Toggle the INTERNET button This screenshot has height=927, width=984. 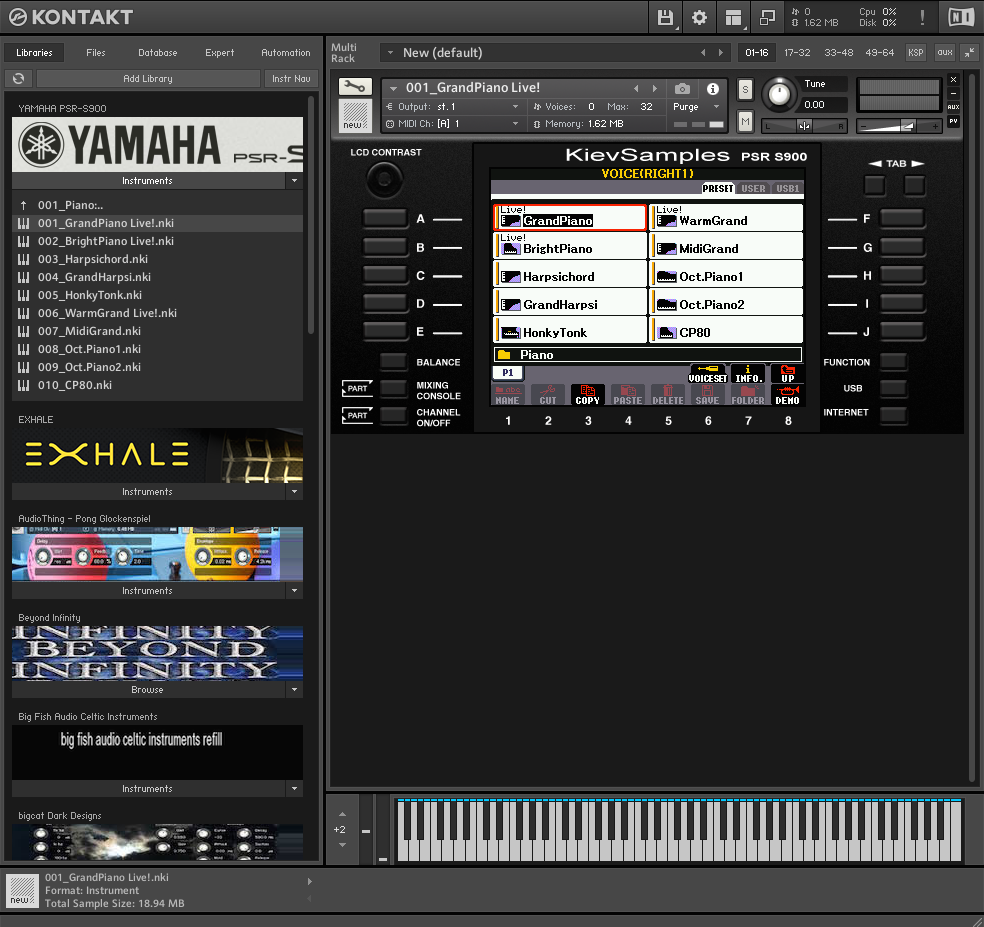pos(893,415)
